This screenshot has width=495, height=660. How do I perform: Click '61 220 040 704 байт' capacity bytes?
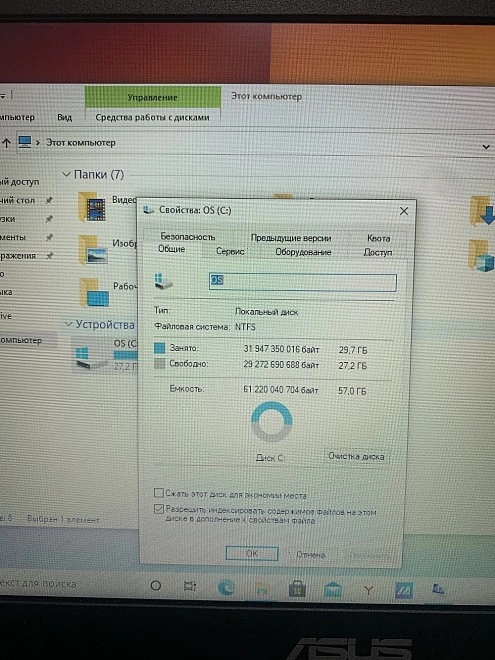[x=280, y=390]
